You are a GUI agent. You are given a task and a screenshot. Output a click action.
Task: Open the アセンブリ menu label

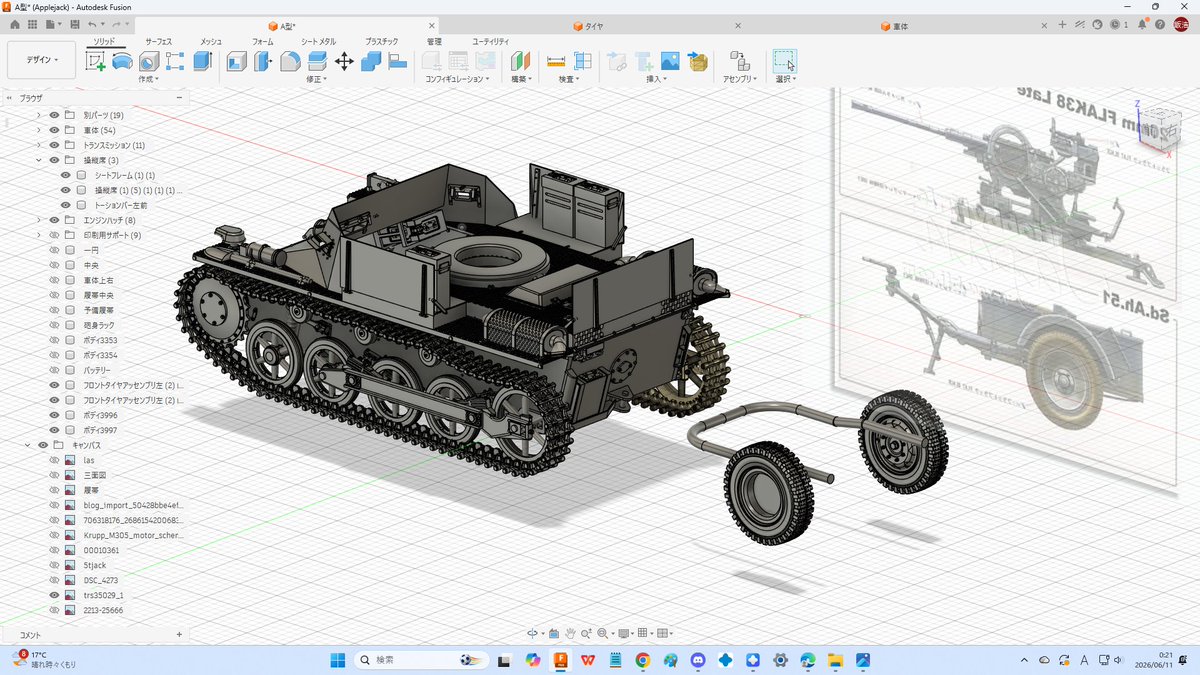(741, 78)
